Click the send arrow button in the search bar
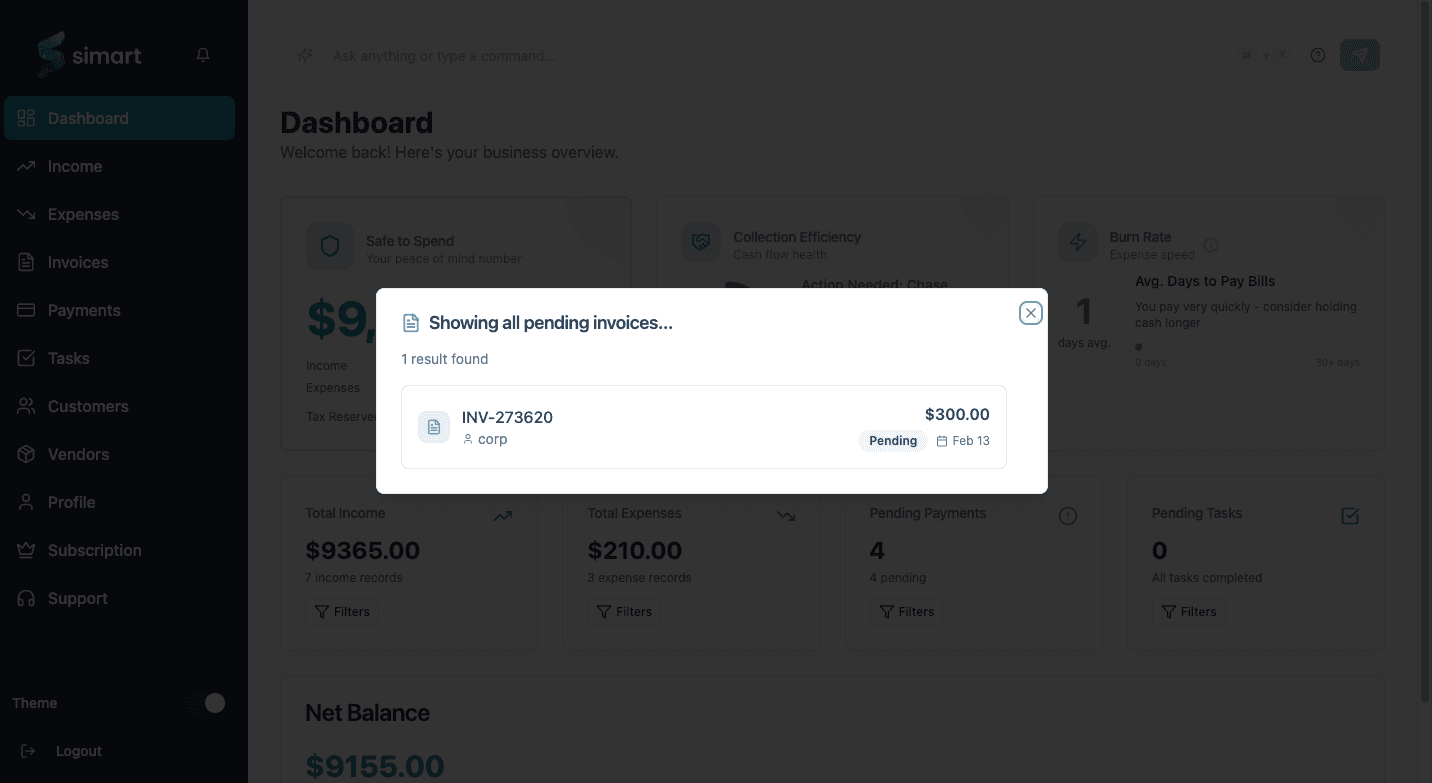 click(1360, 55)
